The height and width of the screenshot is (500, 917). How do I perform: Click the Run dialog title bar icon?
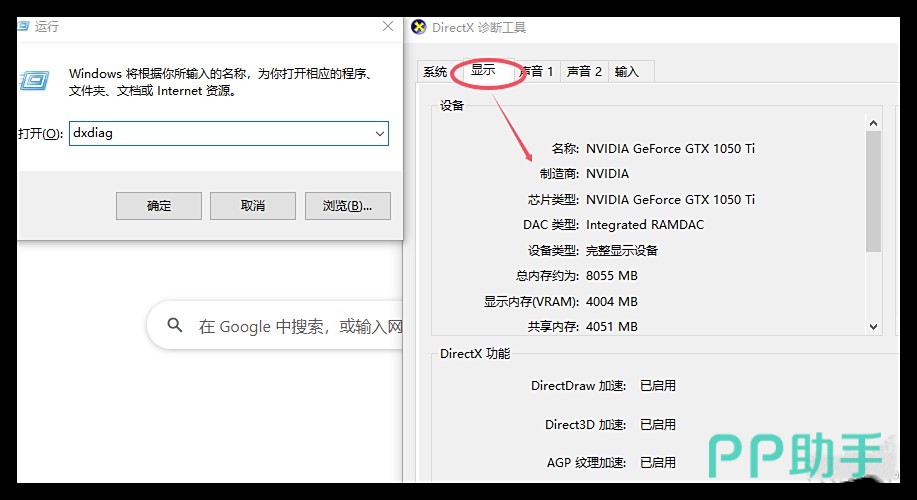[23, 27]
